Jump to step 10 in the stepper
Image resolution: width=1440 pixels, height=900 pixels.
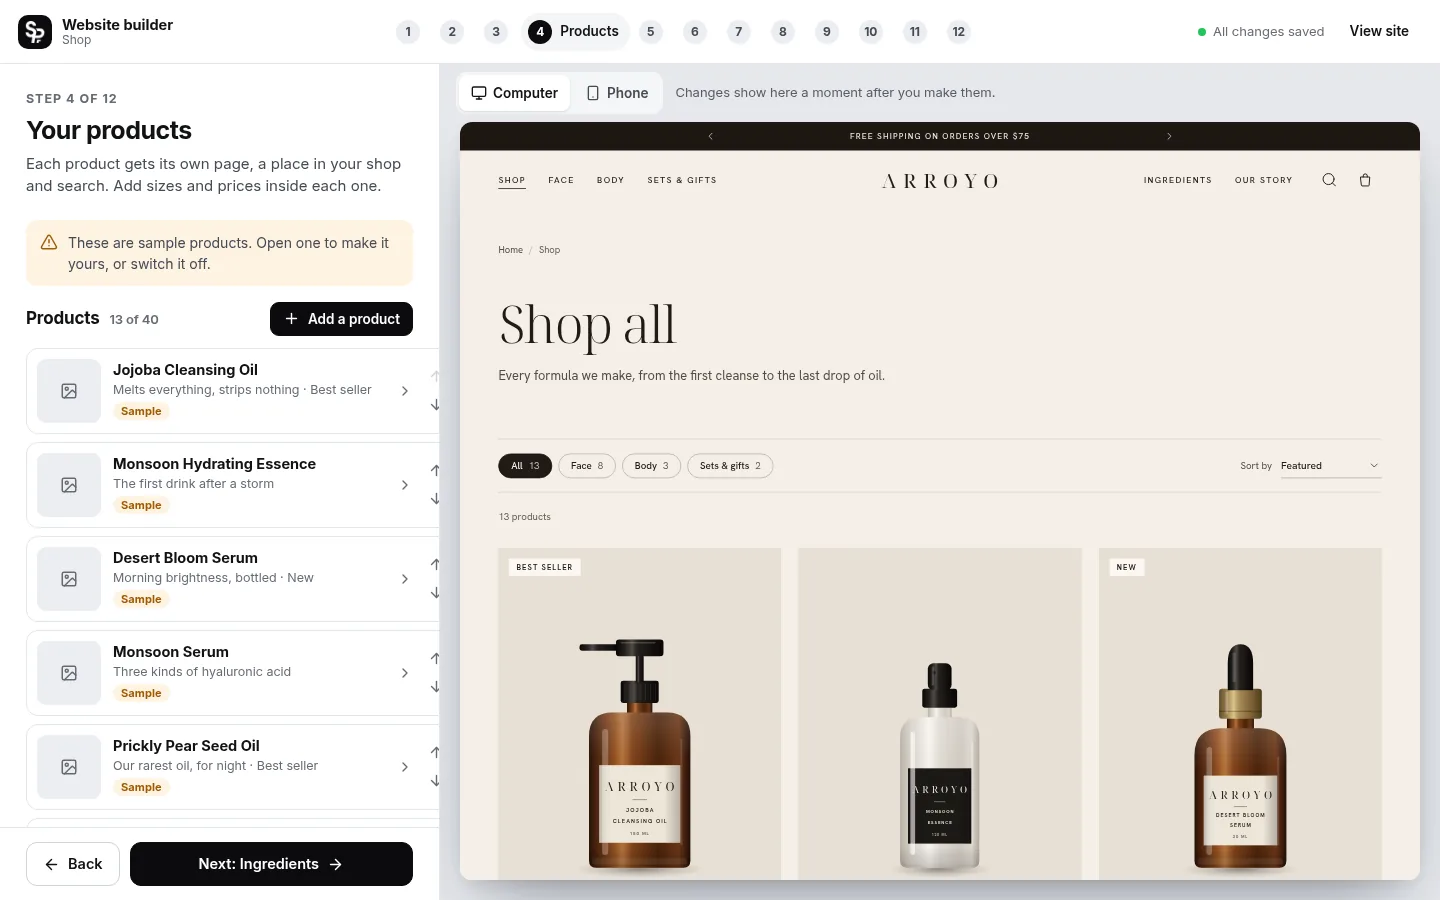[871, 32]
